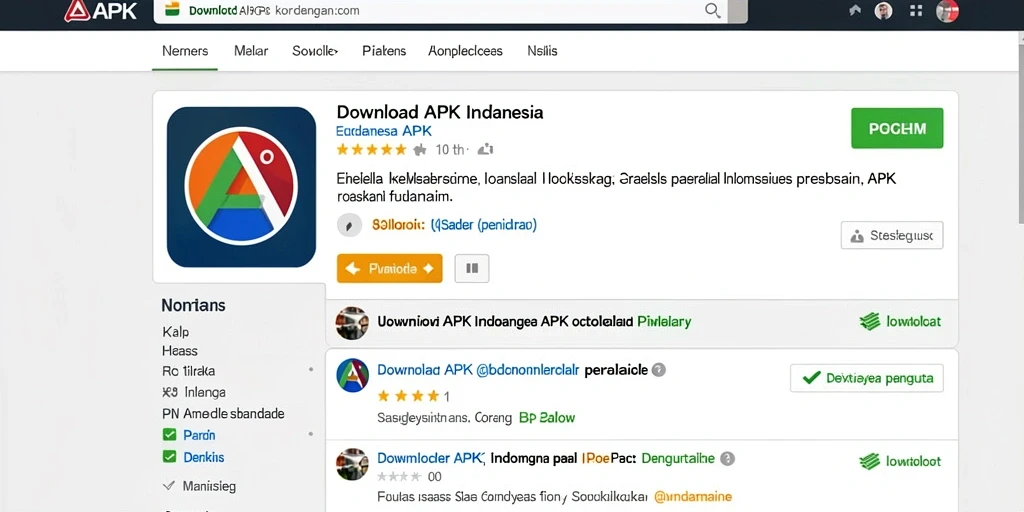Click the avatar of Uowniovi APK Indoangea row
Screen dimensions: 1024x512
pyautogui.click(x=352, y=323)
